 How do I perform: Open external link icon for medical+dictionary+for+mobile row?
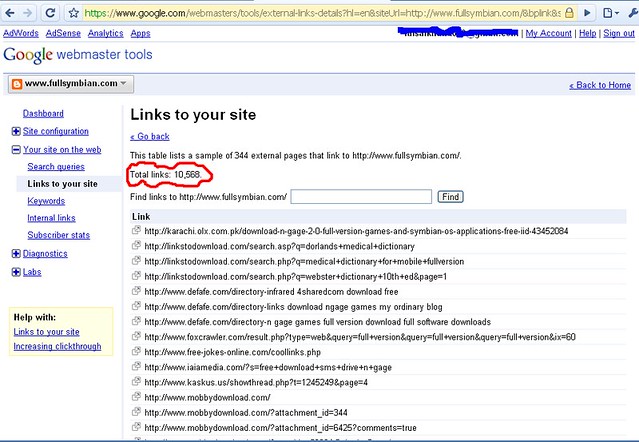coord(136,260)
